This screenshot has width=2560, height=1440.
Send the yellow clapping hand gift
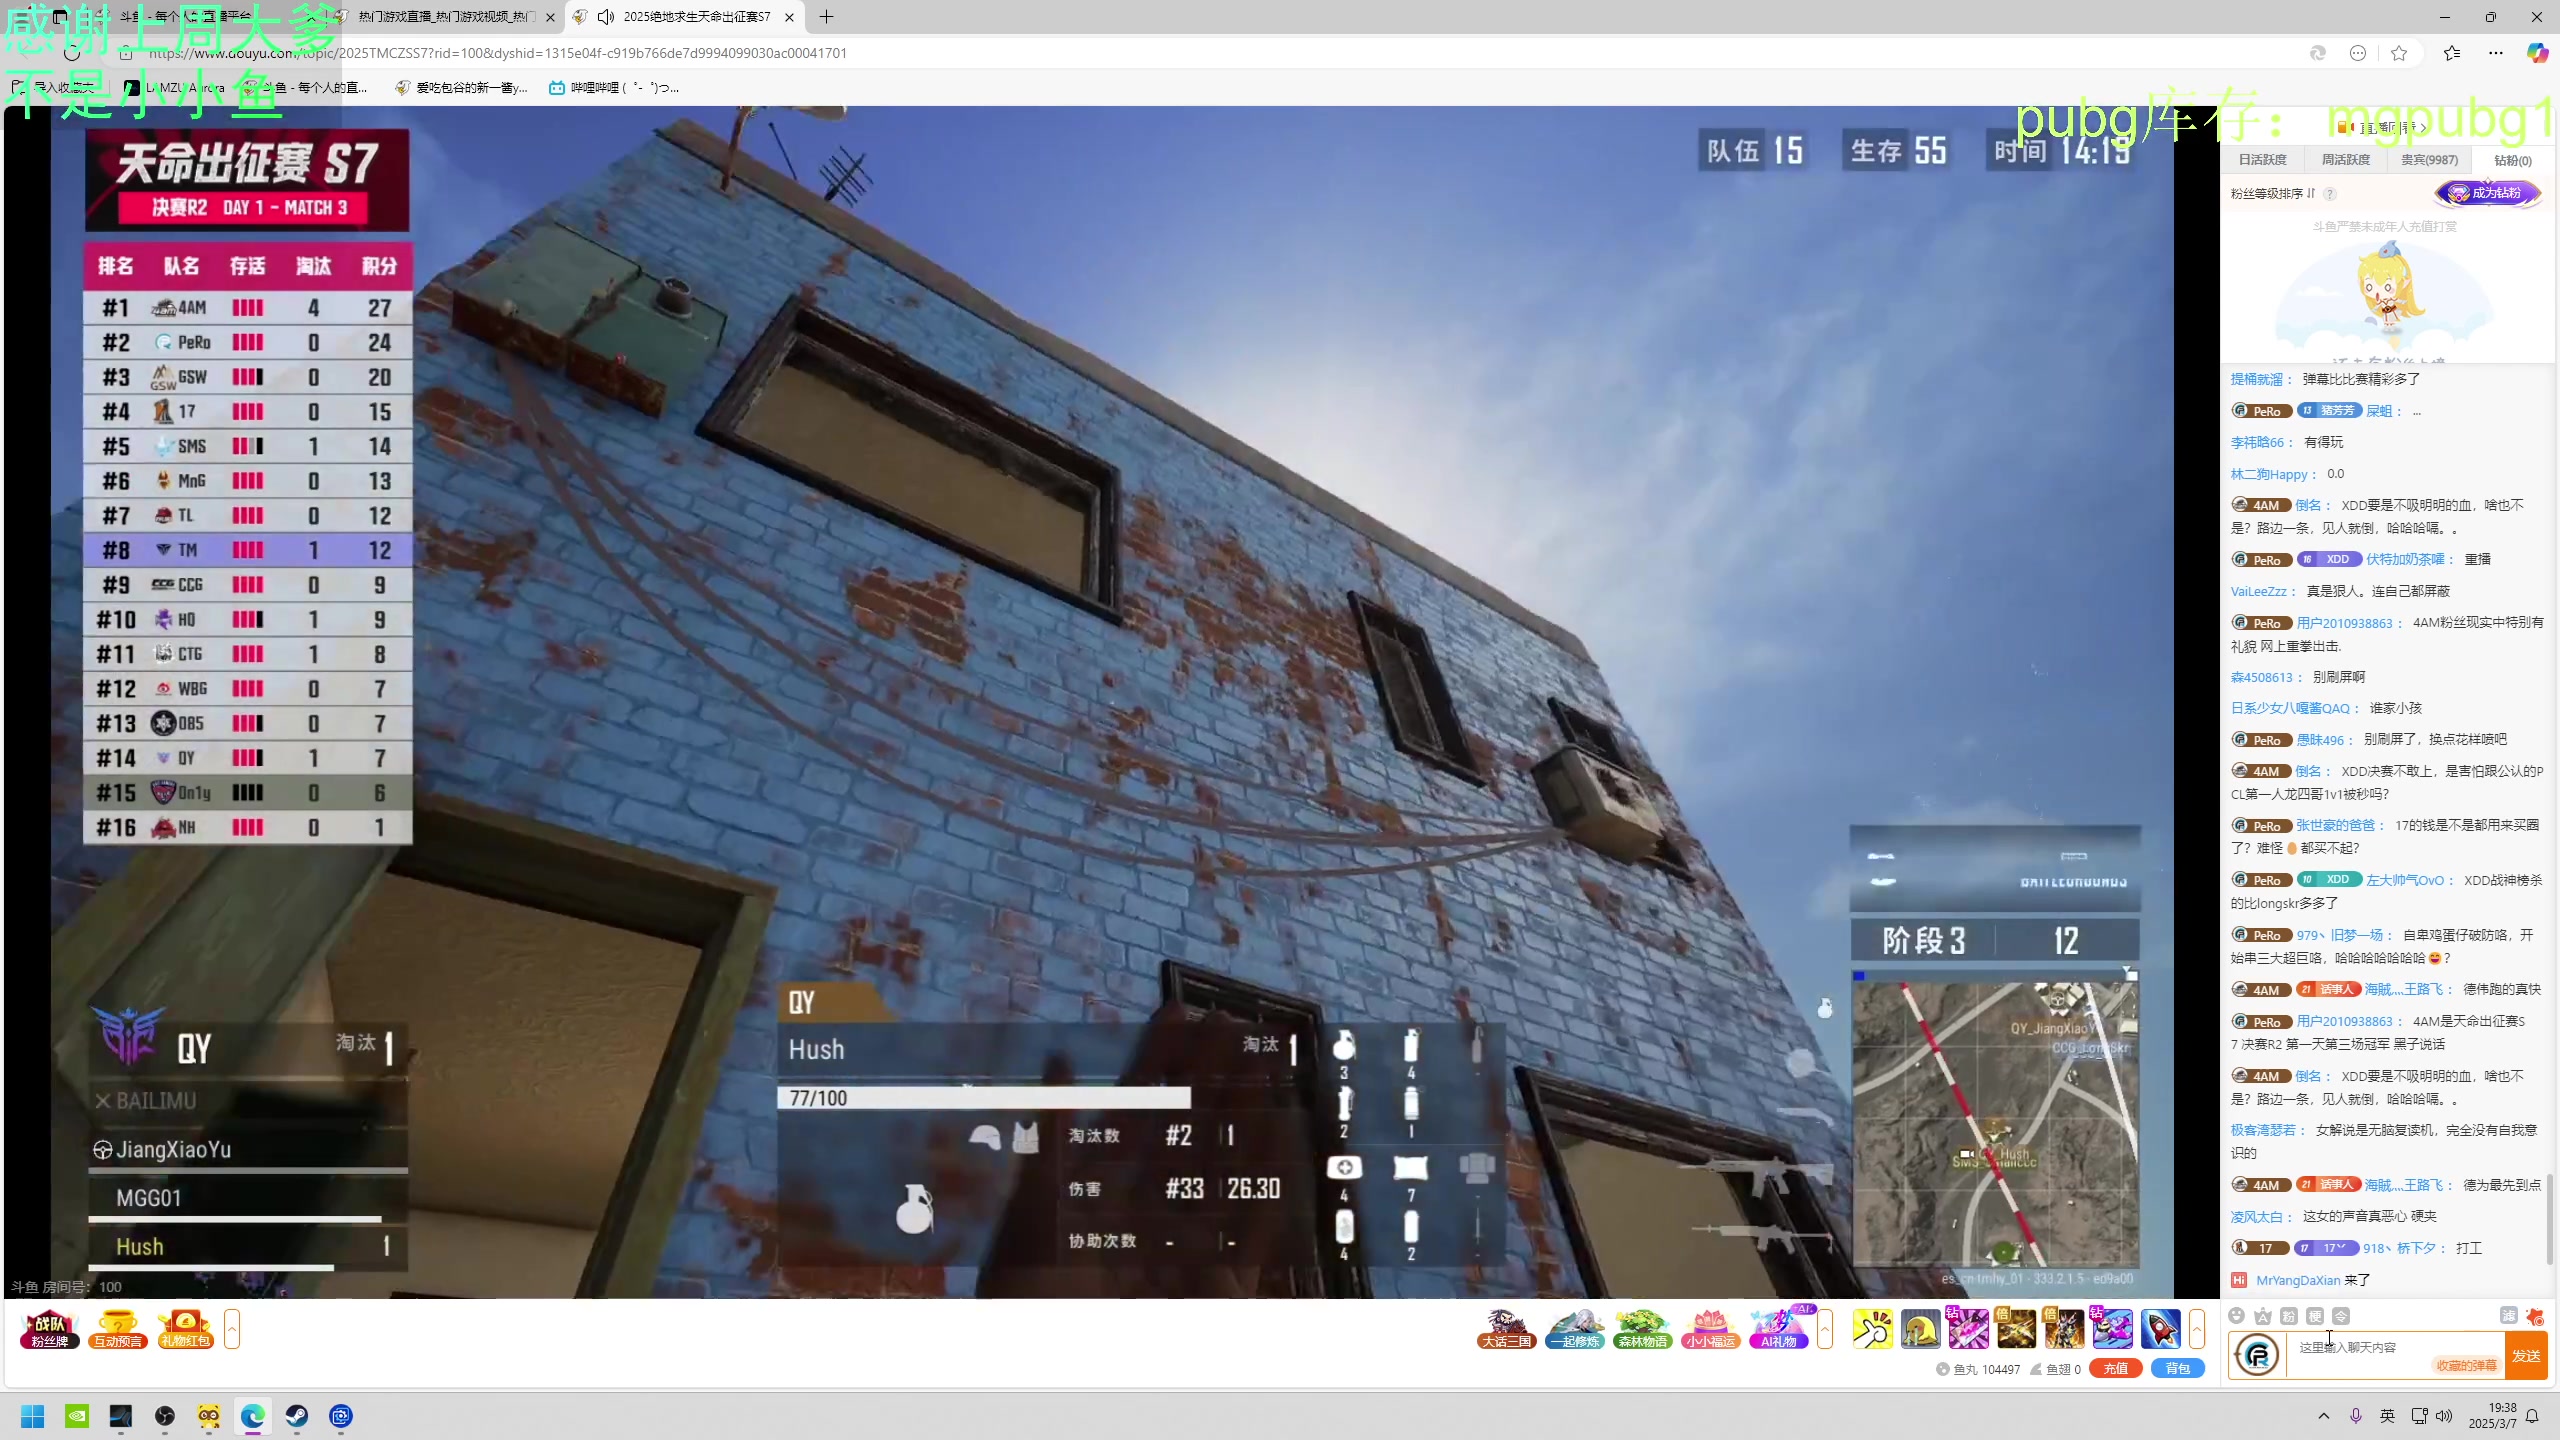click(1872, 1329)
